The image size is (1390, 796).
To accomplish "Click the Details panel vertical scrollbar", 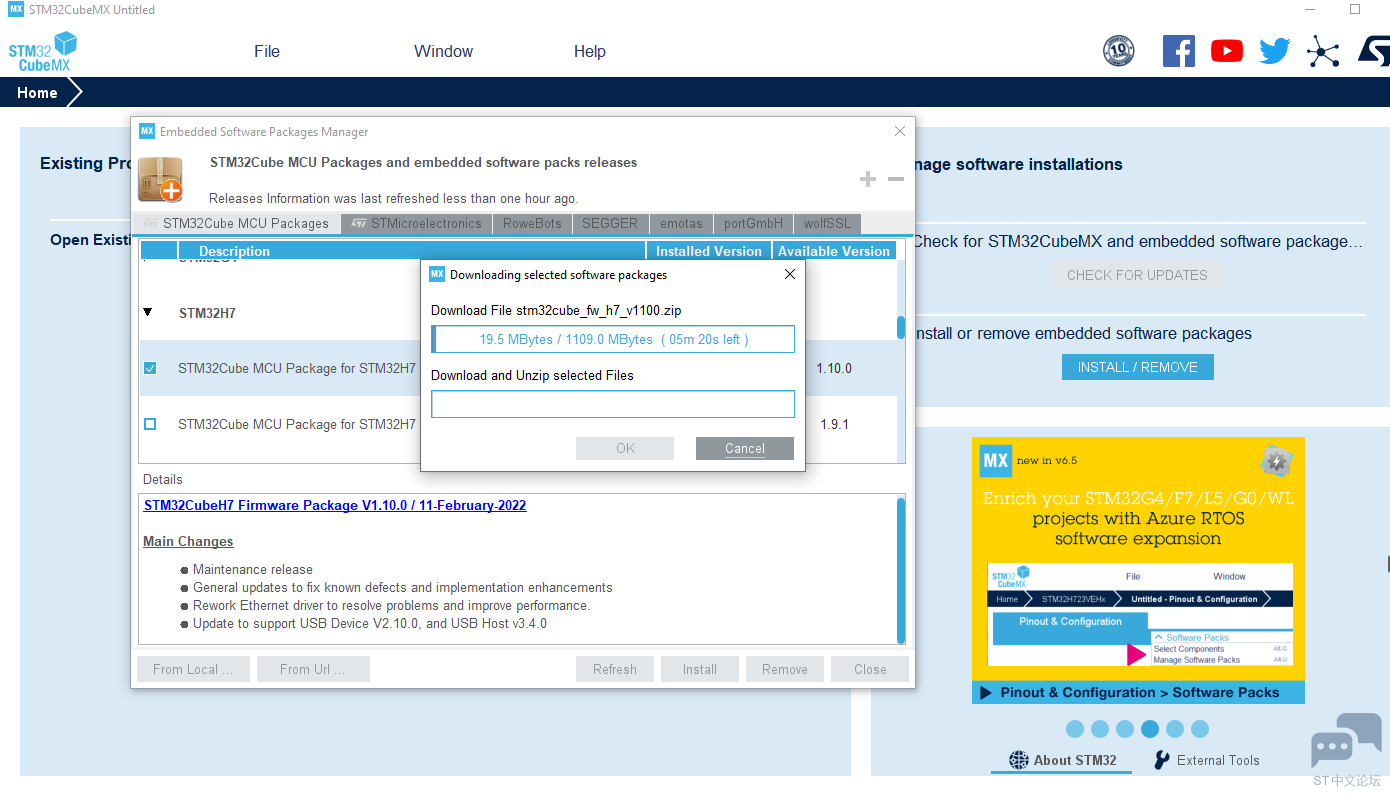I will 901,570.
